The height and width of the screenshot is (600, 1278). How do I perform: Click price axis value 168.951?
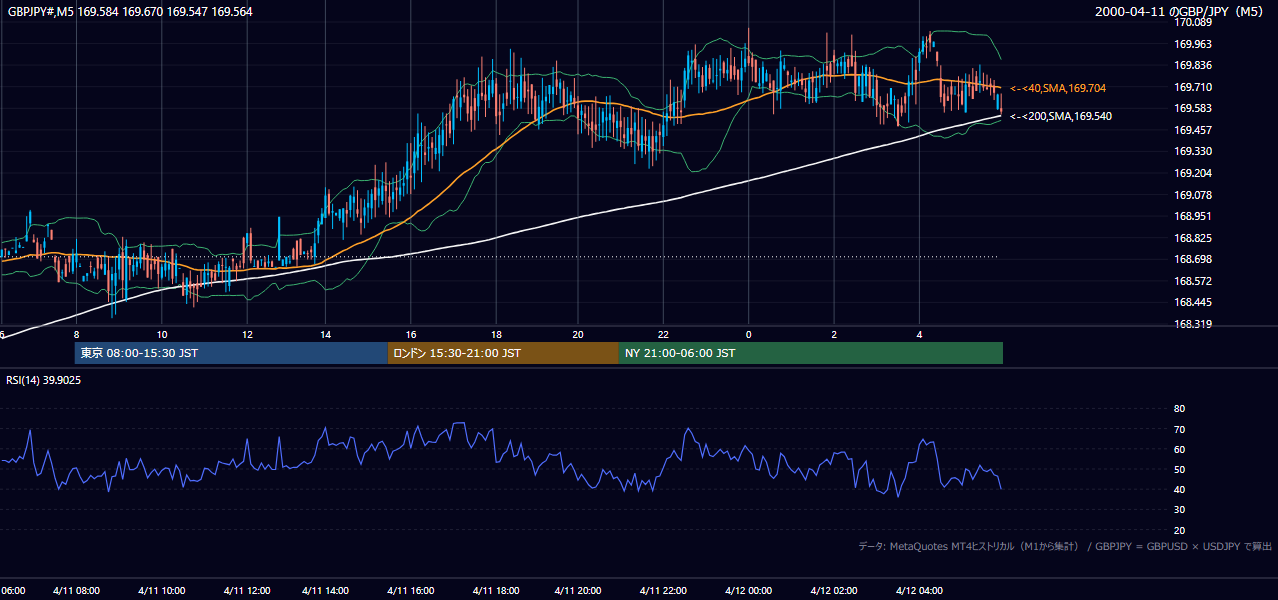point(1192,216)
